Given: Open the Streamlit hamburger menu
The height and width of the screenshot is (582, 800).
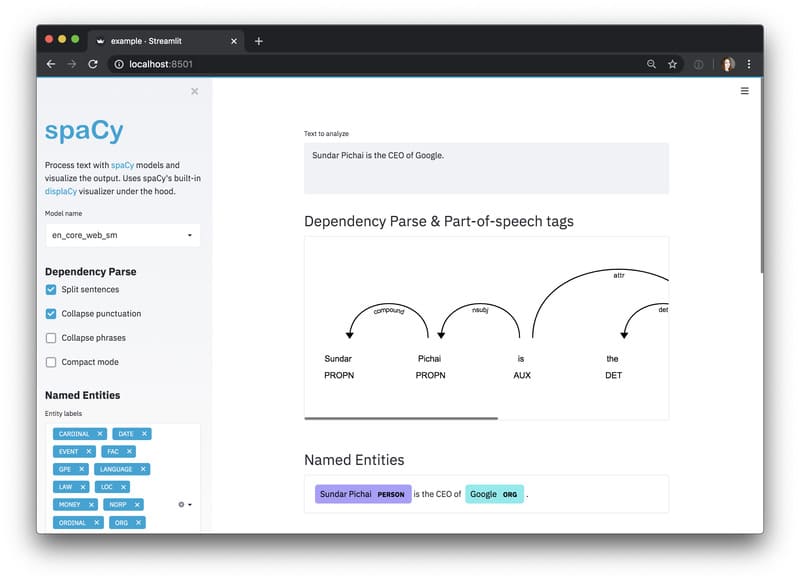Looking at the screenshot, I should coord(744,91).
